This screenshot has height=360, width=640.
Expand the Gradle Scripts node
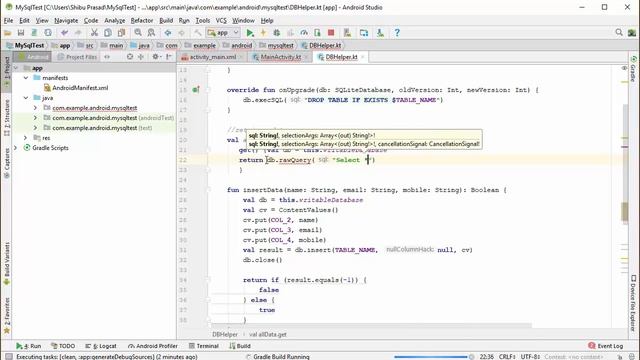pos(16,148)
